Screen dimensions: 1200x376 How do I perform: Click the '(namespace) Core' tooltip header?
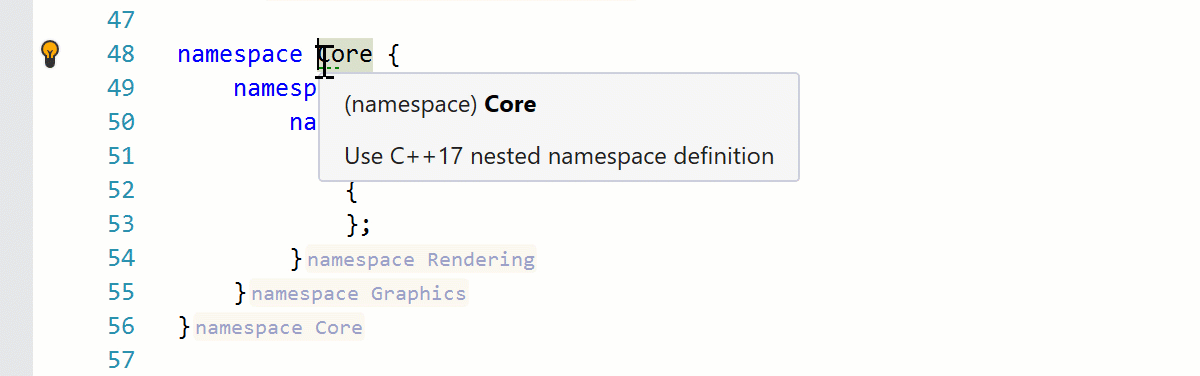[x=440, y=105]
